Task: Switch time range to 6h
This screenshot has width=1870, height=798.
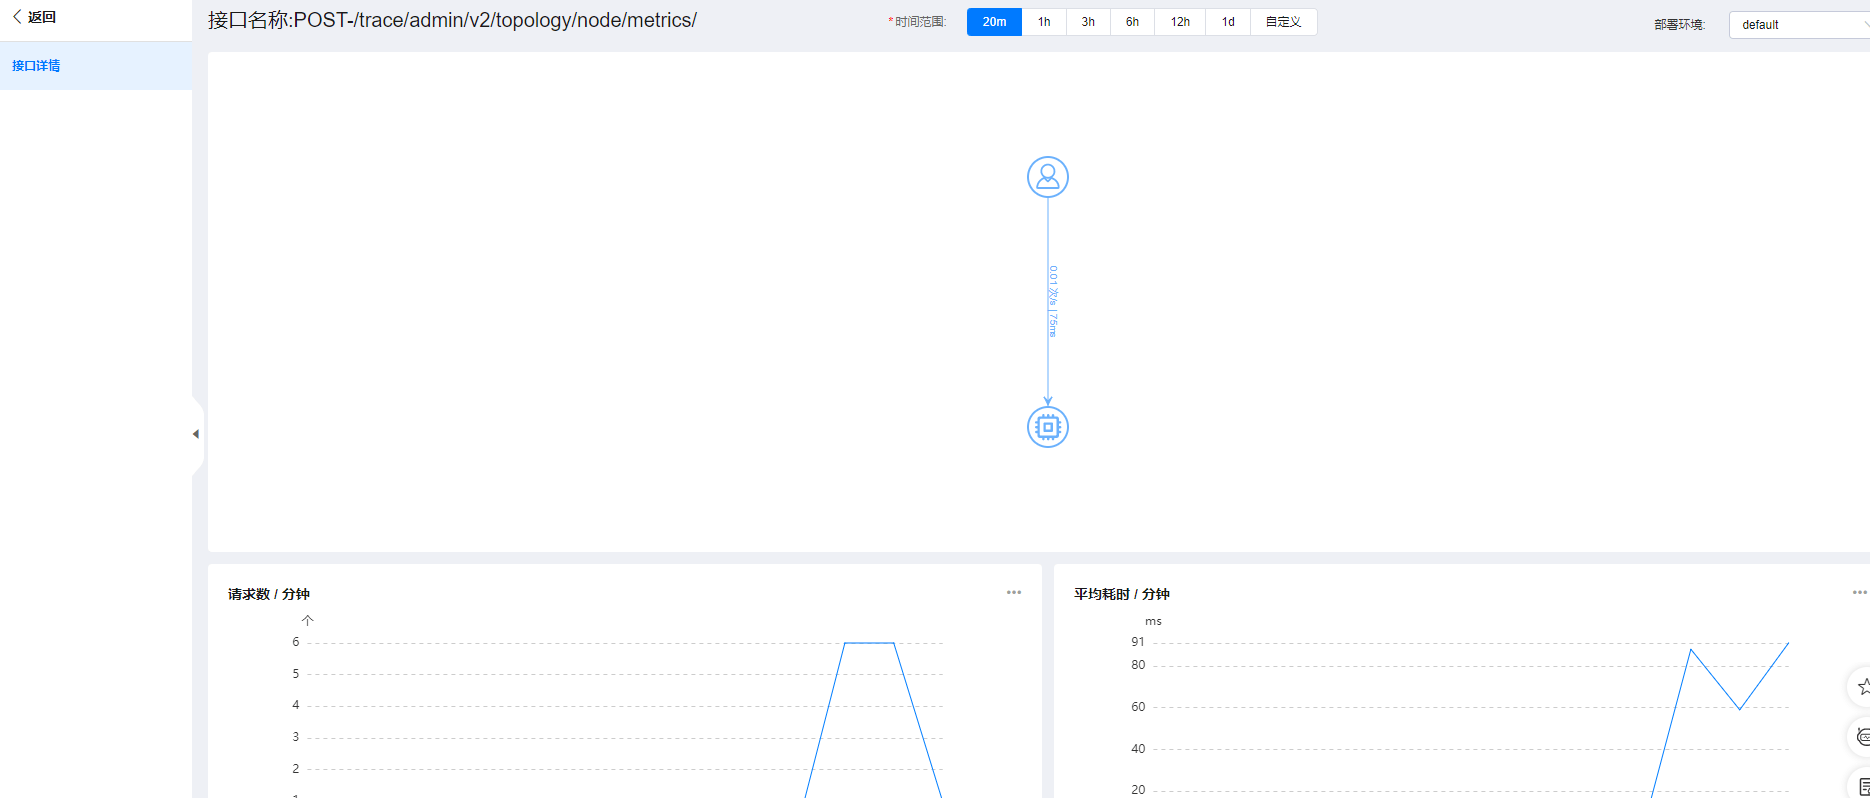Action: click(x=1132, y=22)
